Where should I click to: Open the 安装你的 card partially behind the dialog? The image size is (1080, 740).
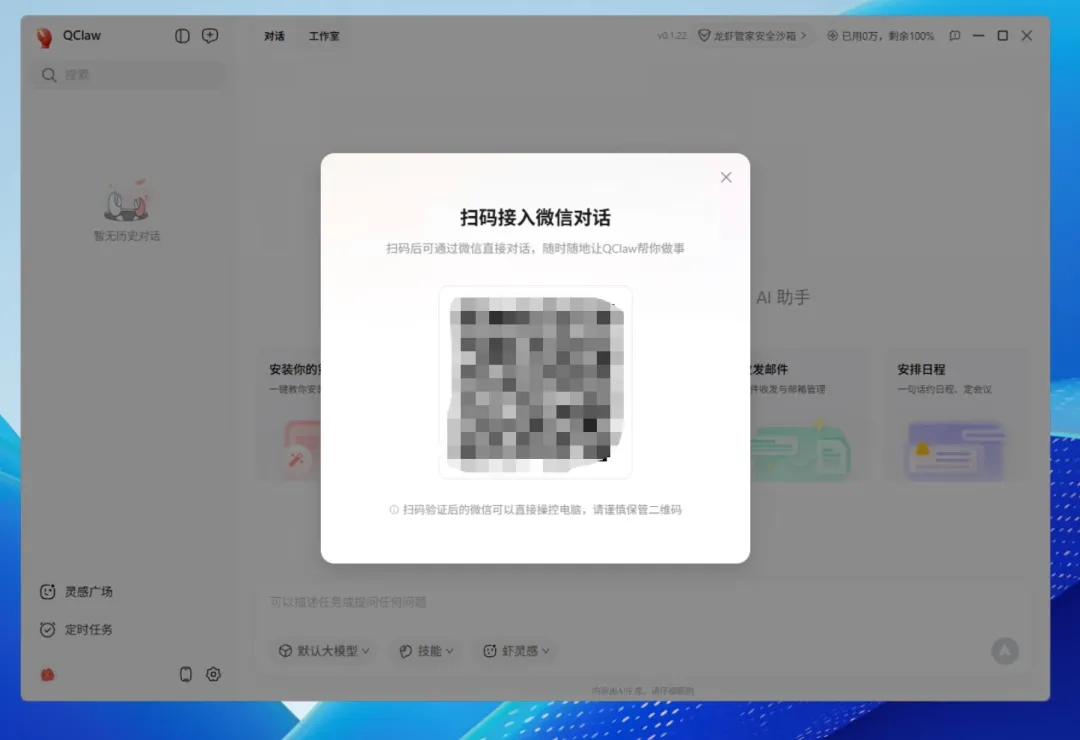(x=289, y=415)
